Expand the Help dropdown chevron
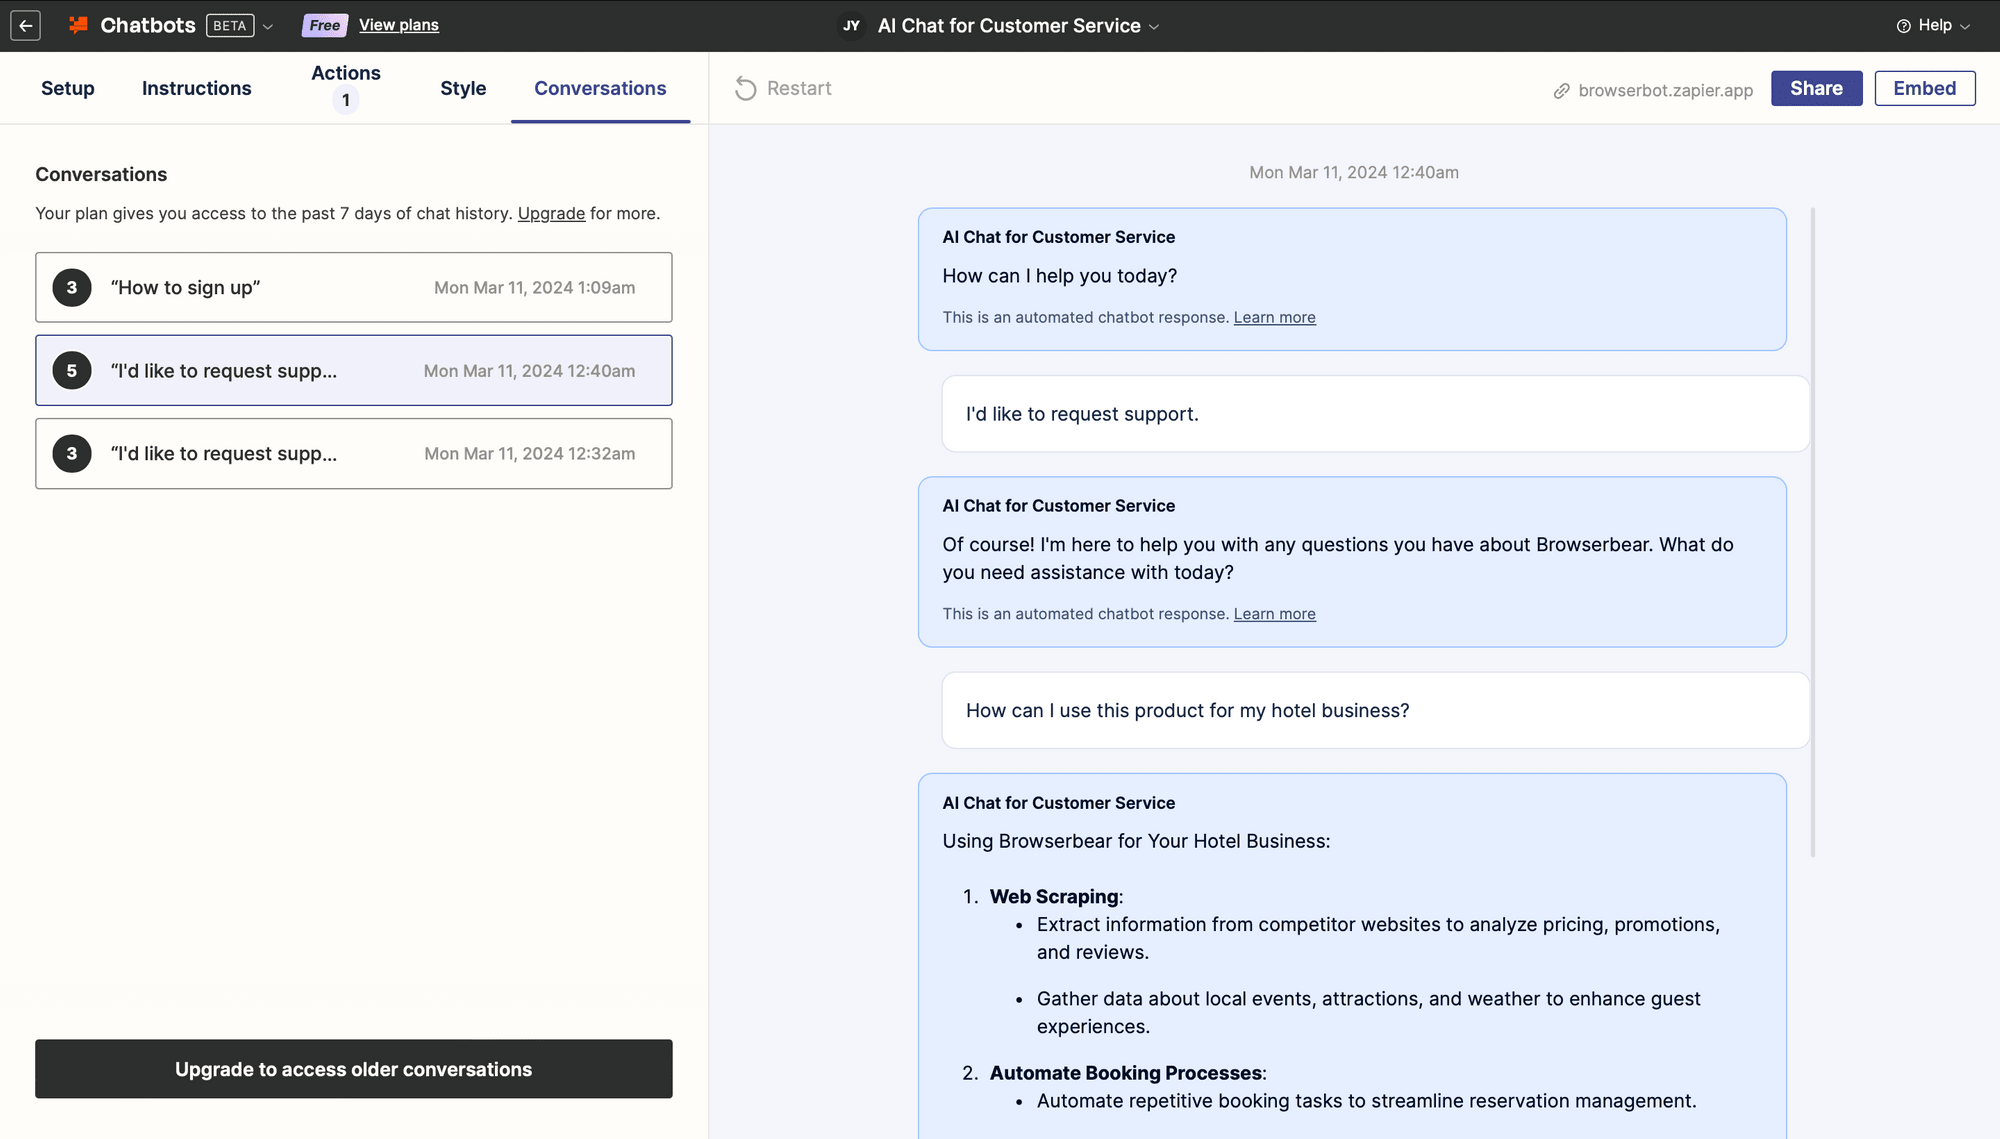This screenshot has width=2000, height=1139. coord(1964,26)
